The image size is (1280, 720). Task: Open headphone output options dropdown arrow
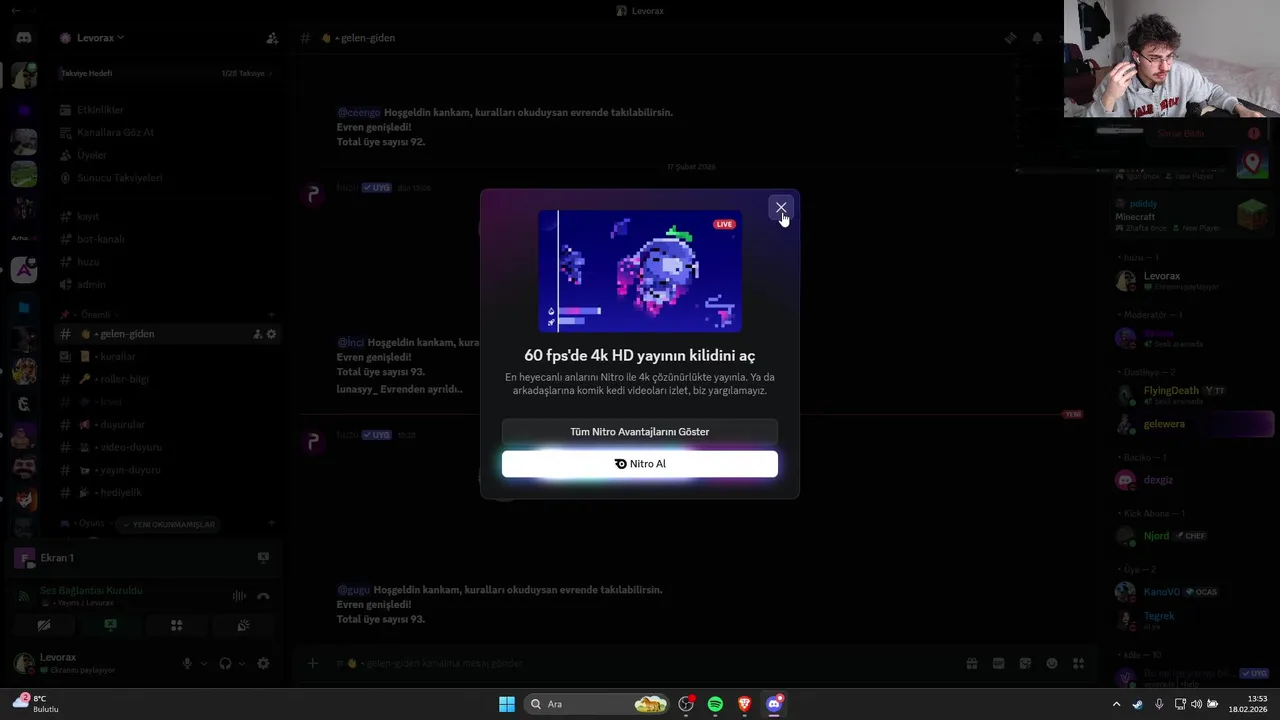pos(242,663)
